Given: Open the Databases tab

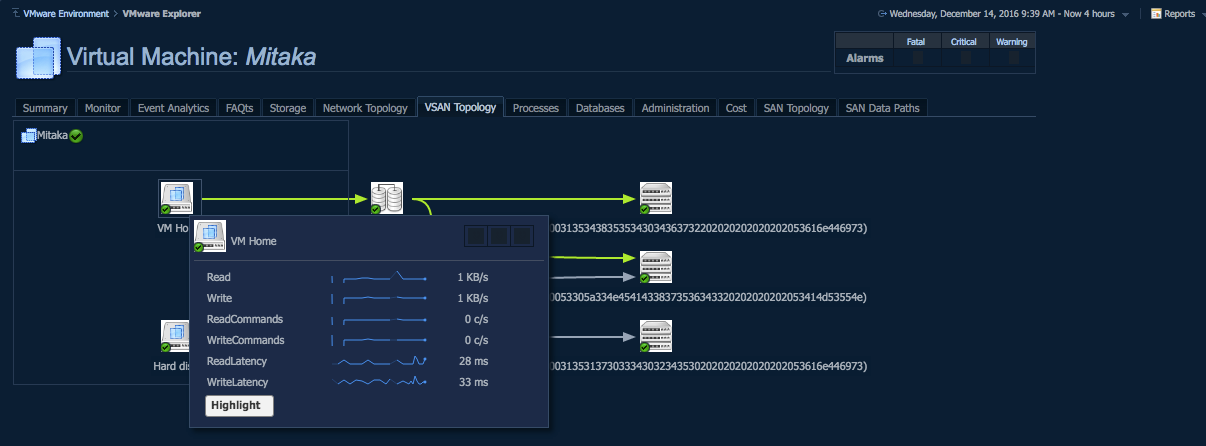Looking at the screenshot, I should (600, 108).
